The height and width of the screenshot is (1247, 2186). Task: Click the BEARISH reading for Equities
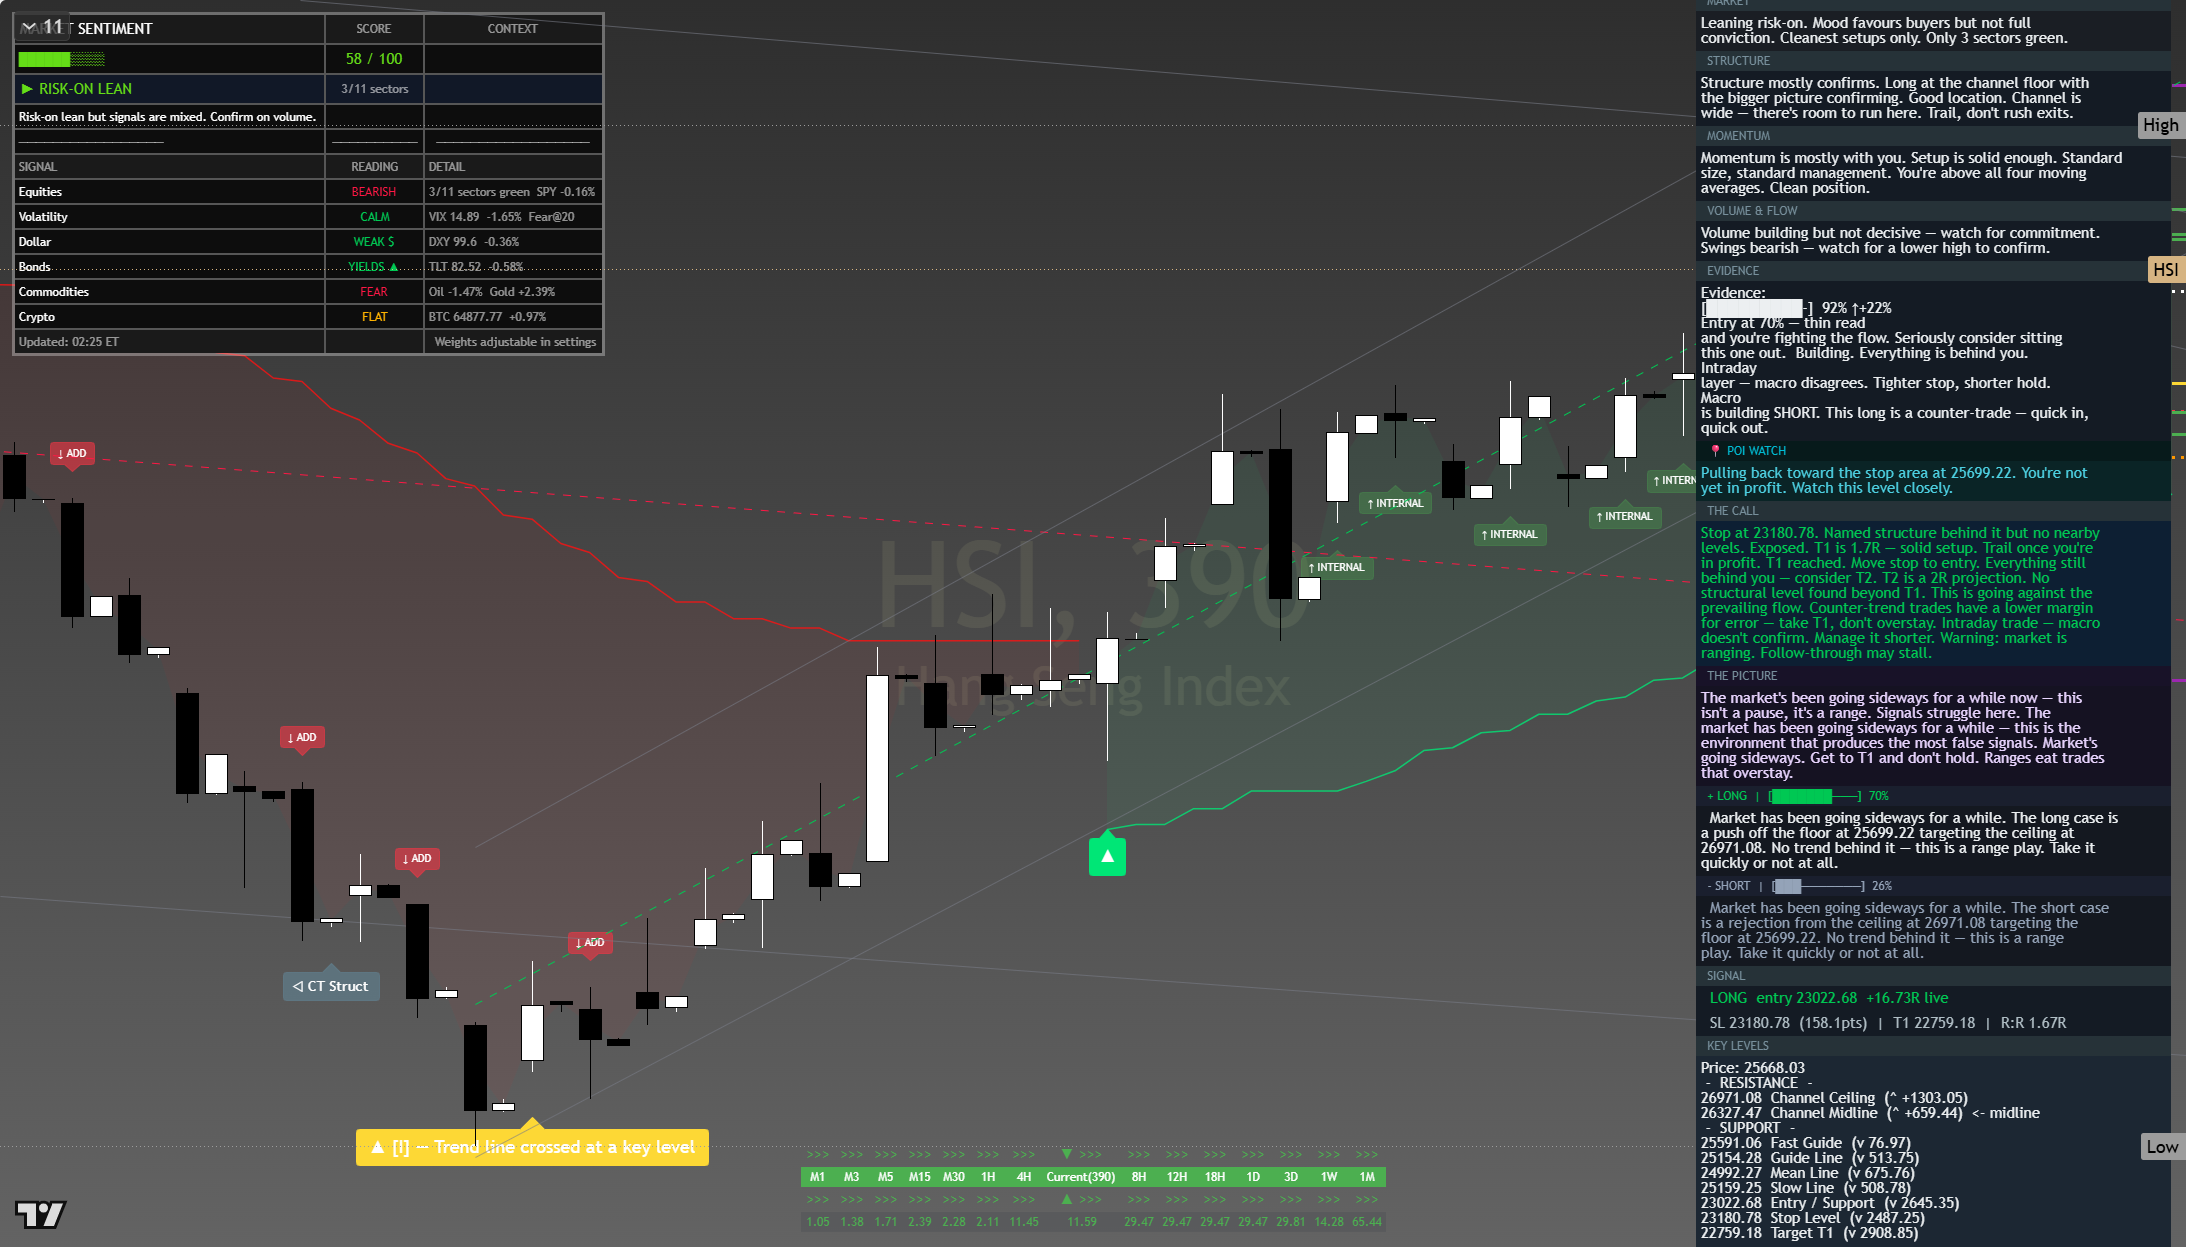pyautogui.click(x=374, y=192)
